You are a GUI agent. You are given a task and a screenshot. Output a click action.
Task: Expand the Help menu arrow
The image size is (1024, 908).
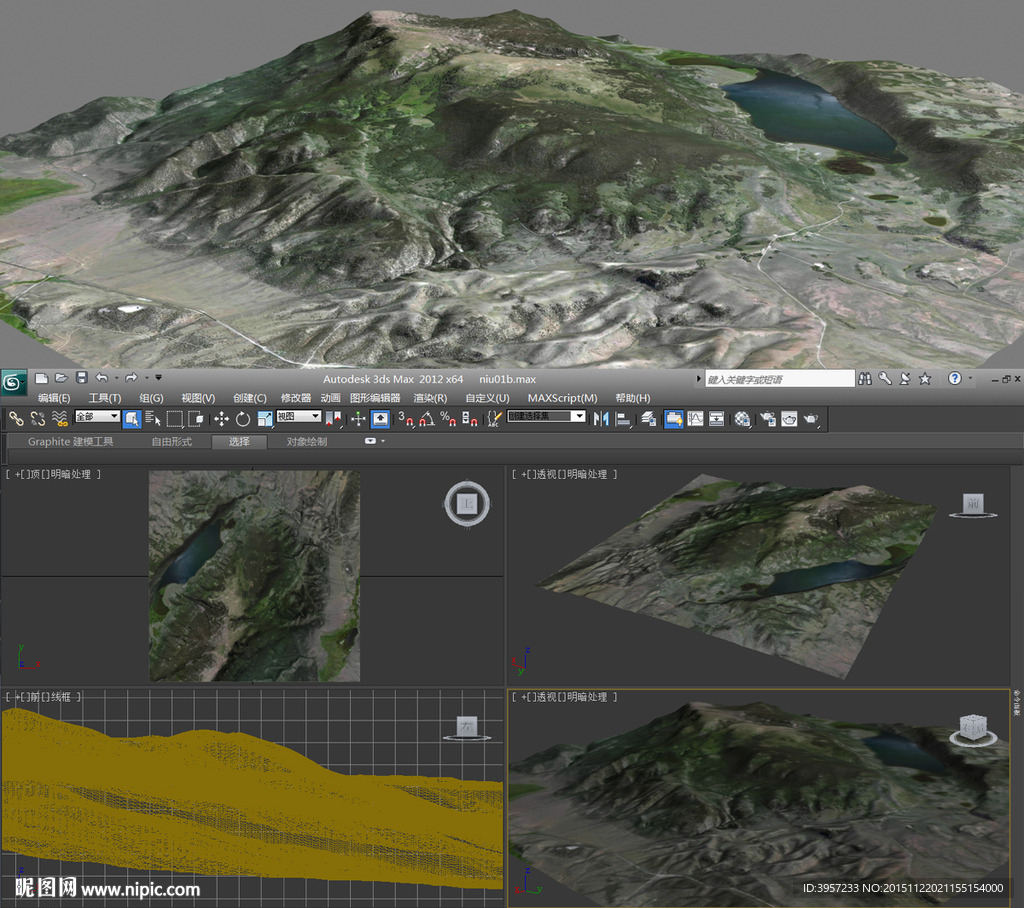pyautogui.click(x=970, y=378)
